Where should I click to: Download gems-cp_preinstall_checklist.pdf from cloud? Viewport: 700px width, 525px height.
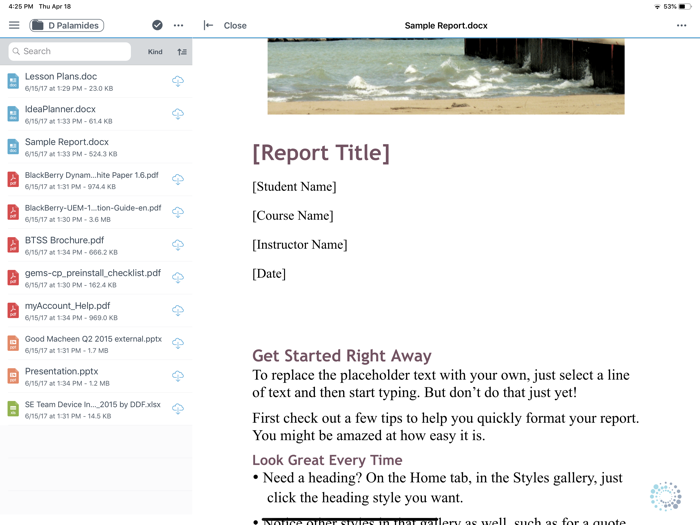point(178,278)
